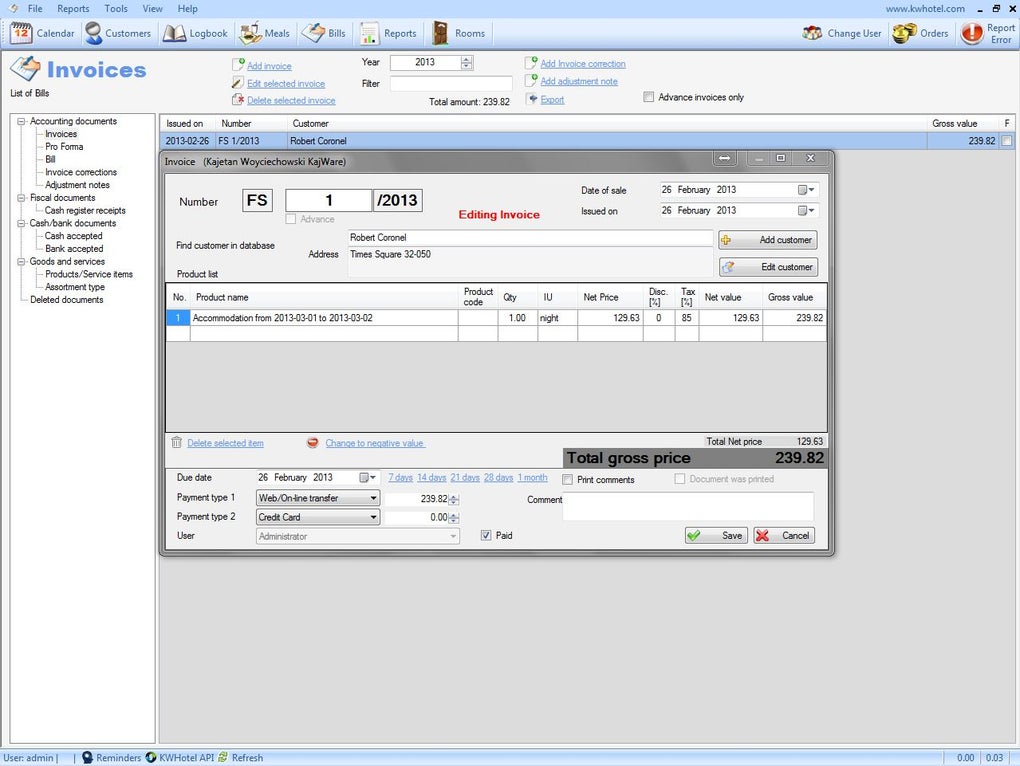Screen dimensions: 1020x766
Task: Collapse the Goods and services tree node
Action: tap(21, 261)
